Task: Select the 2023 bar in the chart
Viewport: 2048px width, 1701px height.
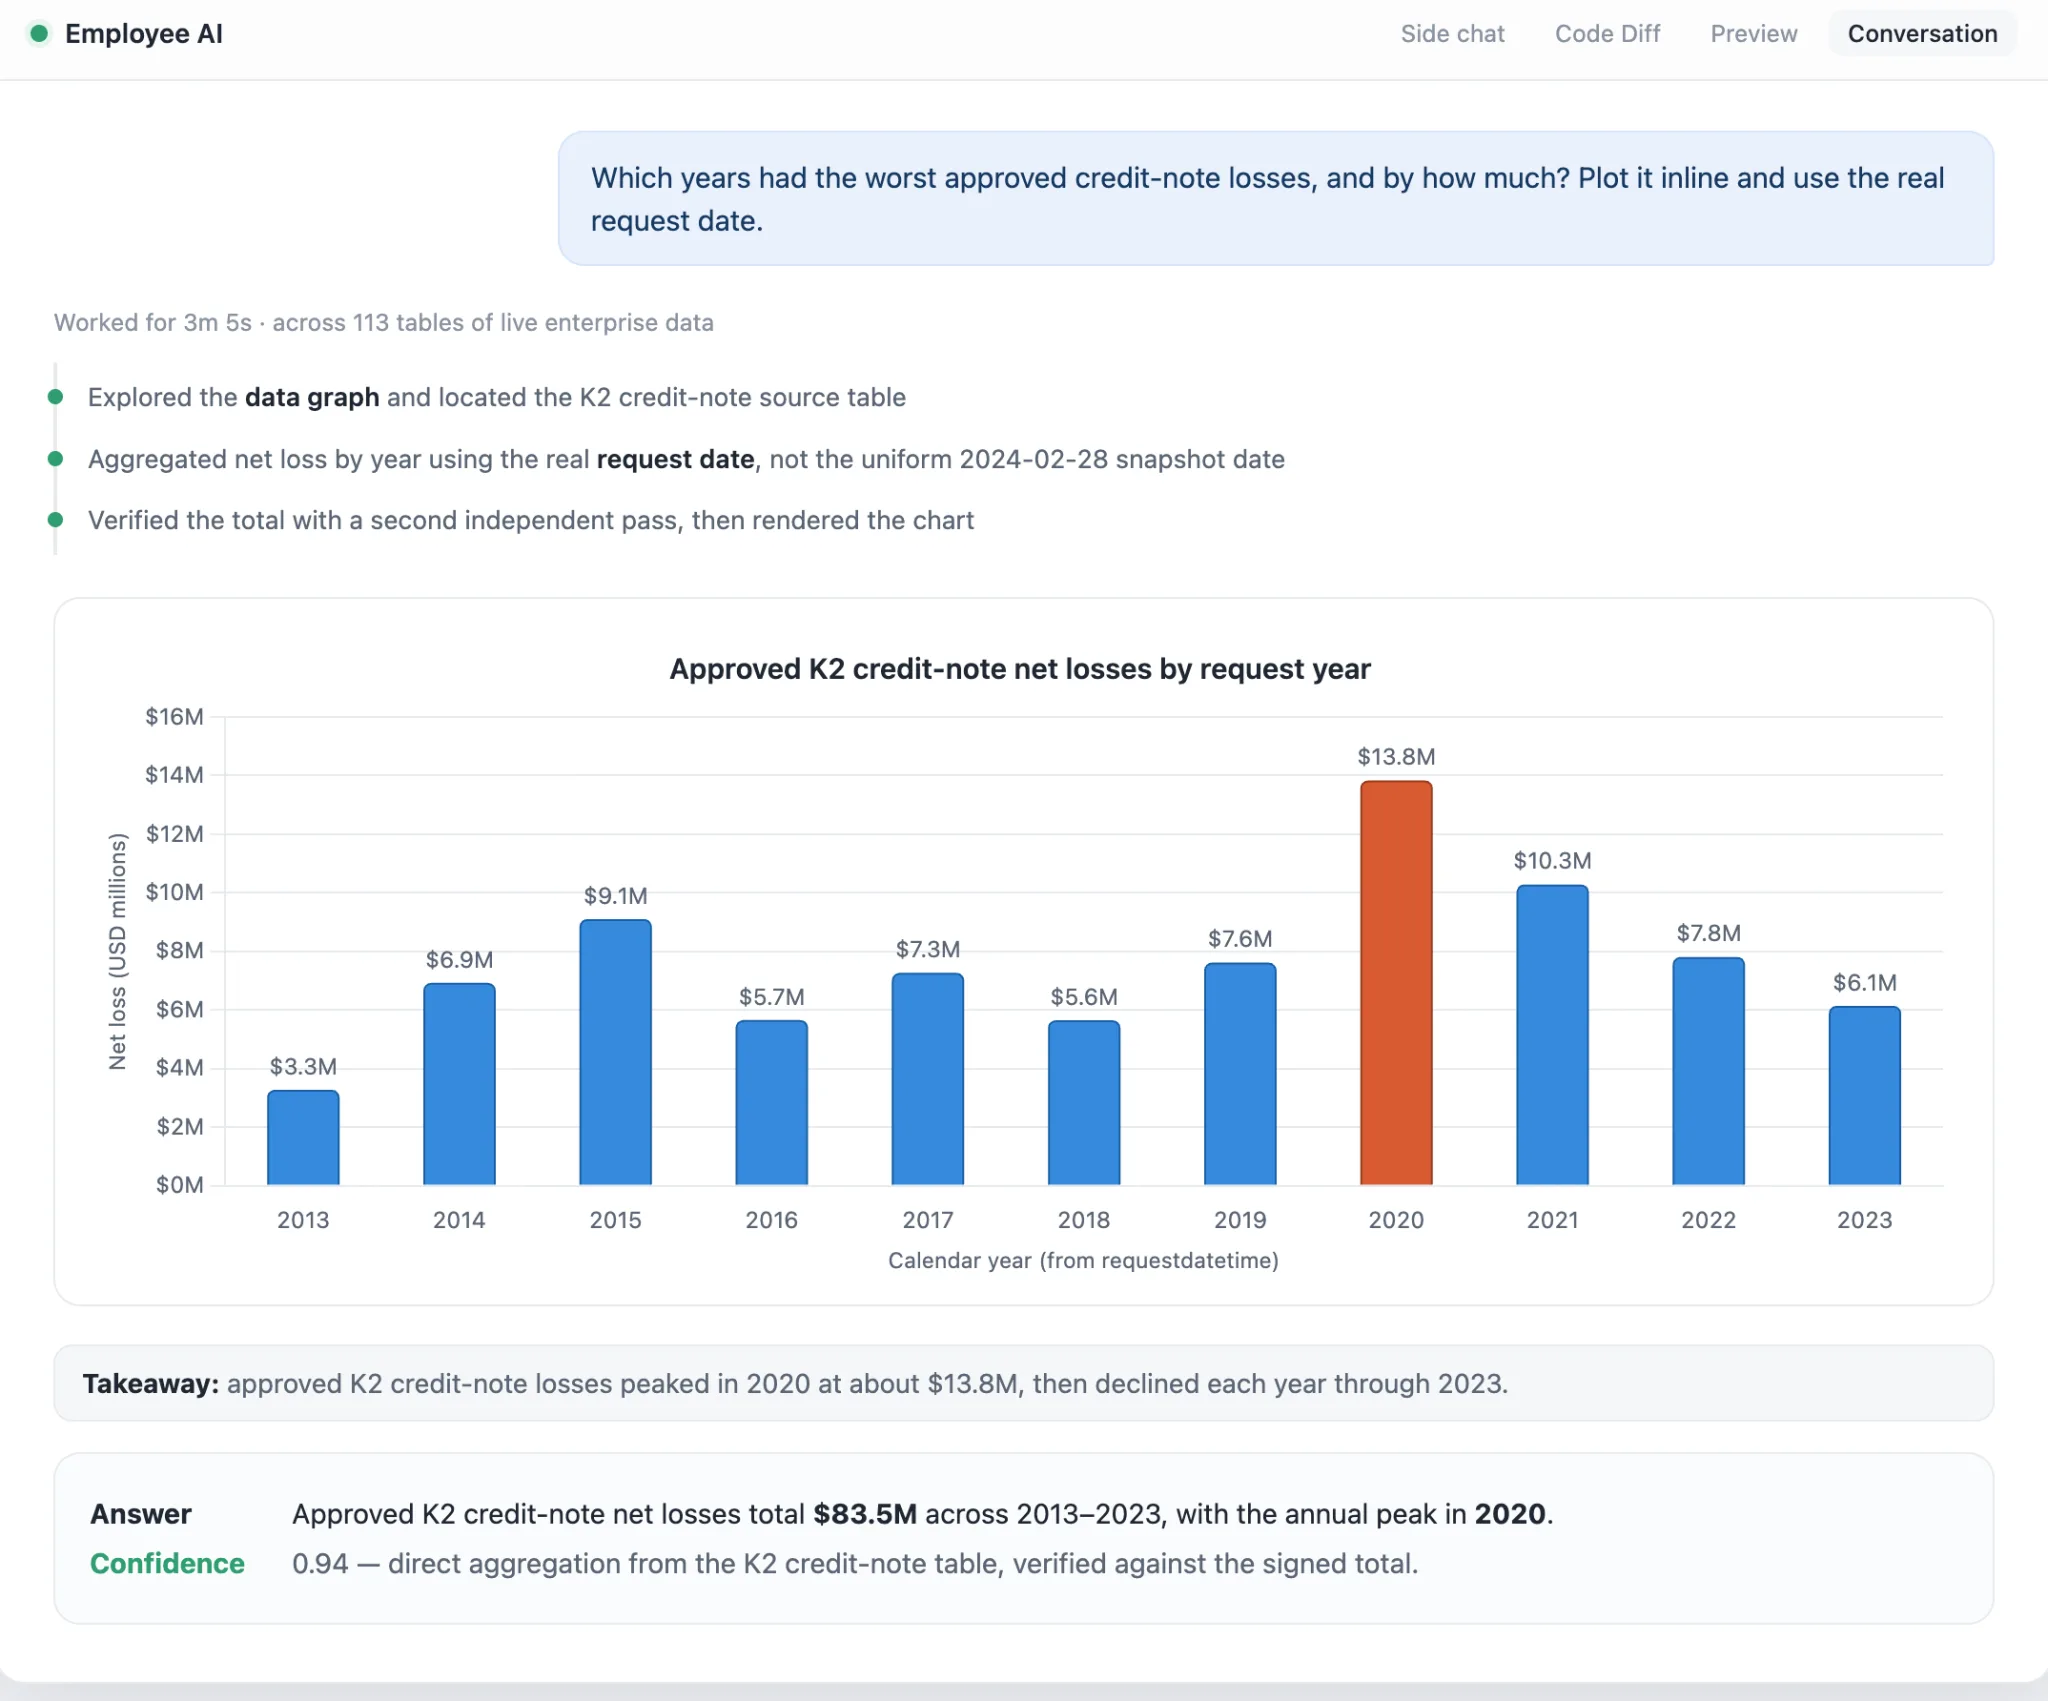Action: click(1864, 1096)
